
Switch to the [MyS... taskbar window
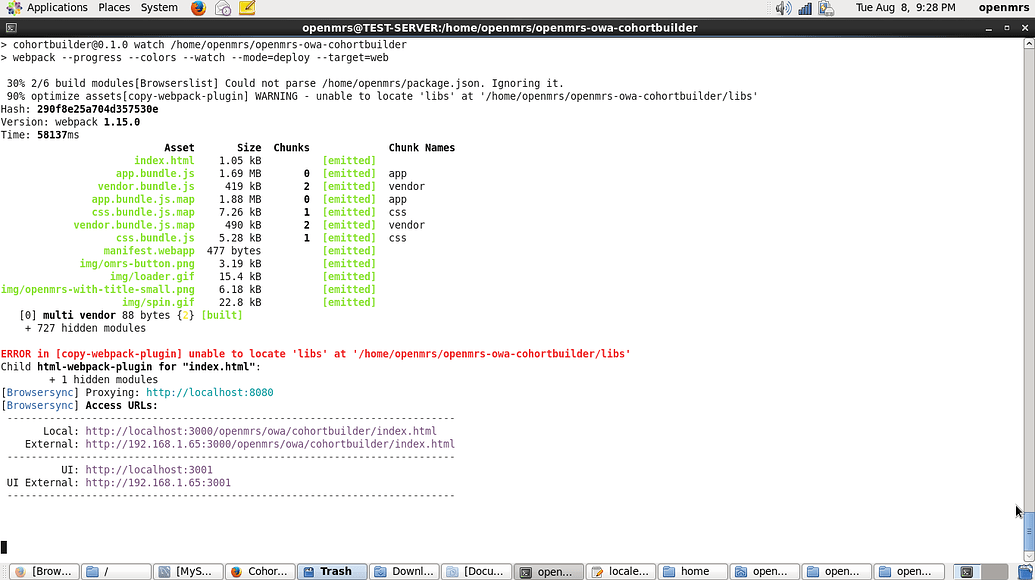click(188, 571)
